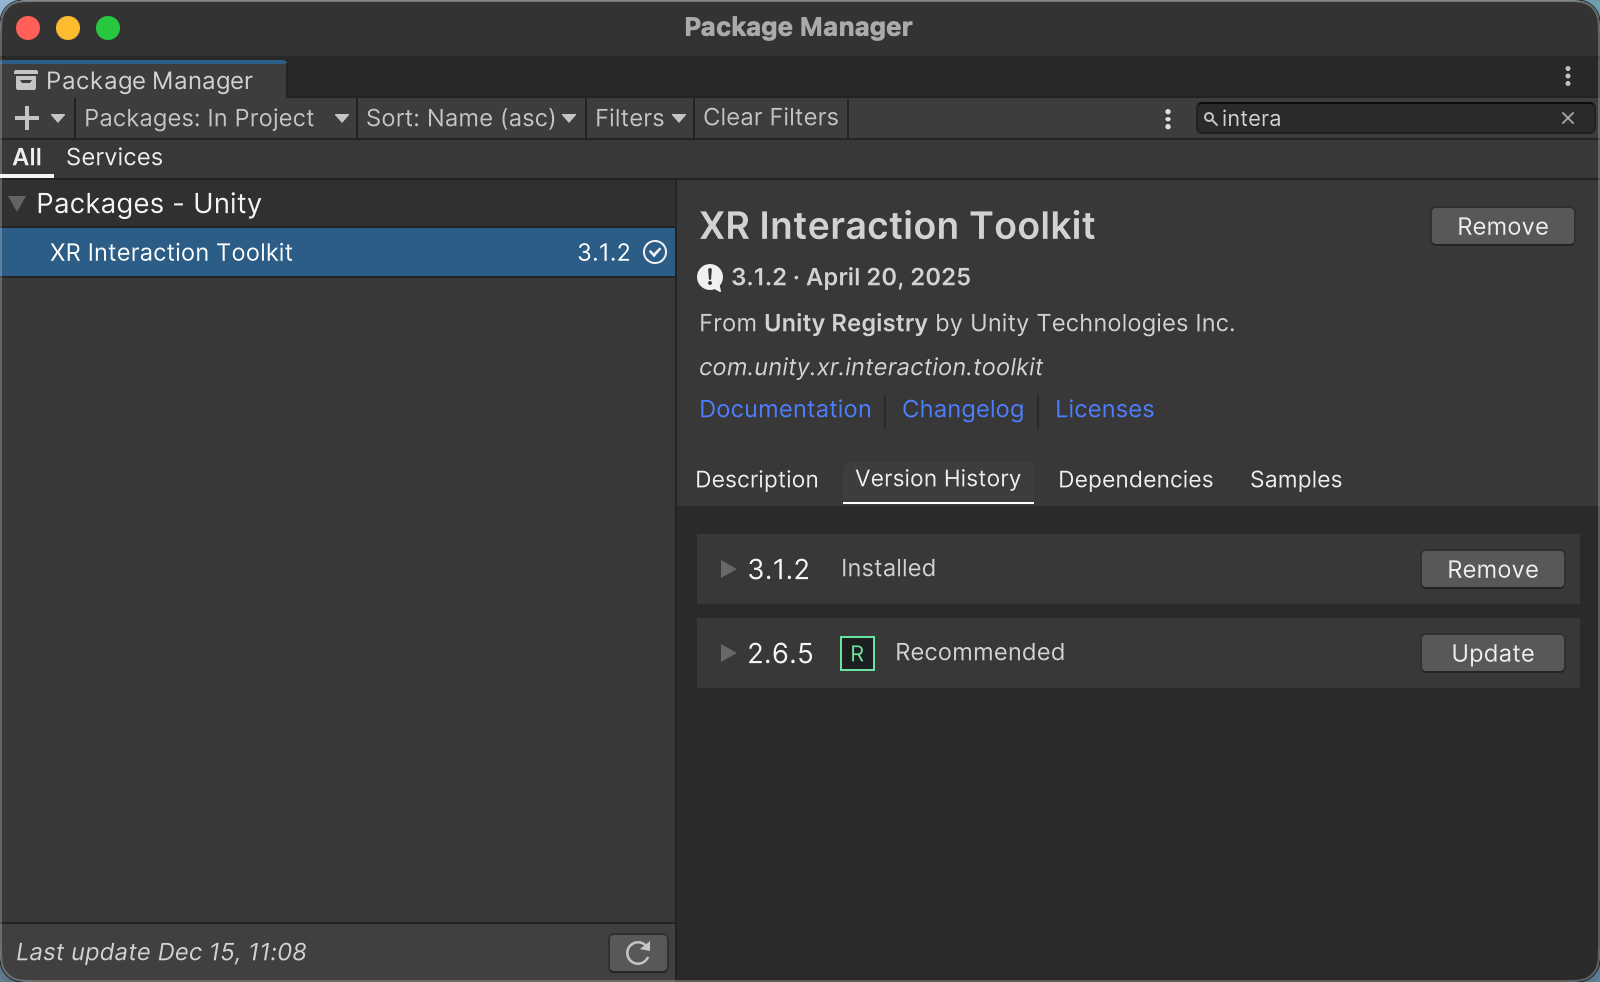1600x982 pixels.
Task: Click the refresh package list icon
Action: pos(638,953)
